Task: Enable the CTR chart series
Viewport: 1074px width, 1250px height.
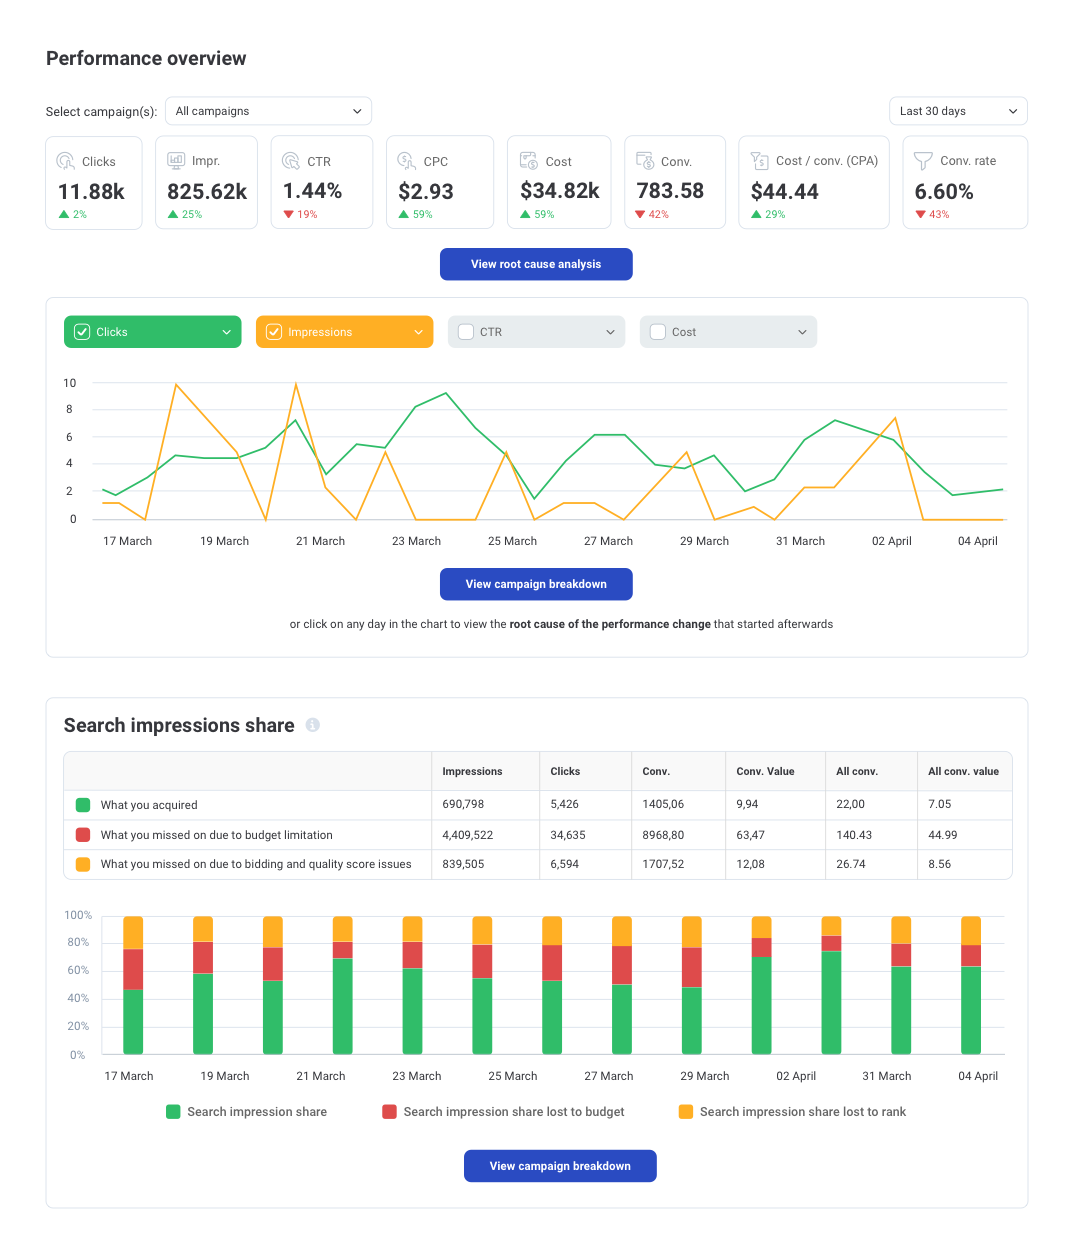Action: click(465, 331)
